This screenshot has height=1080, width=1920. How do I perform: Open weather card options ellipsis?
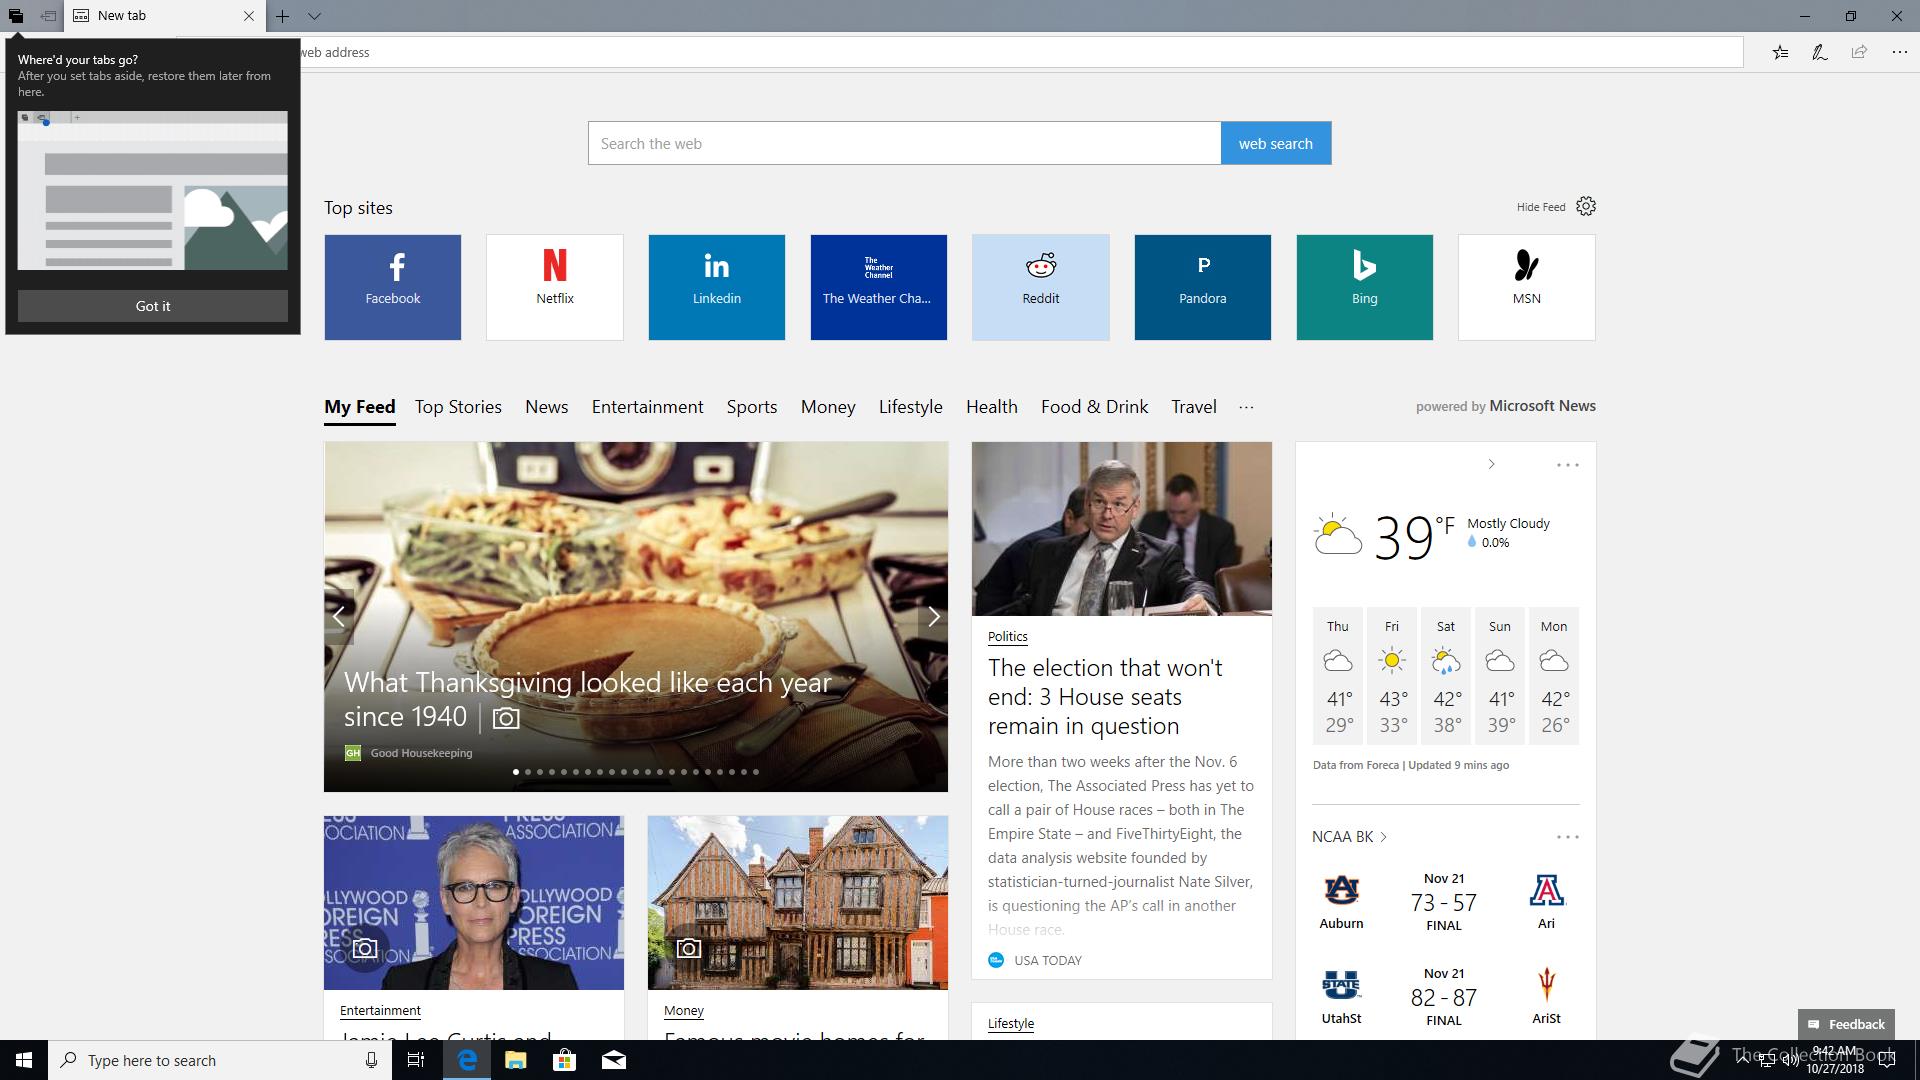(1567, 465)
